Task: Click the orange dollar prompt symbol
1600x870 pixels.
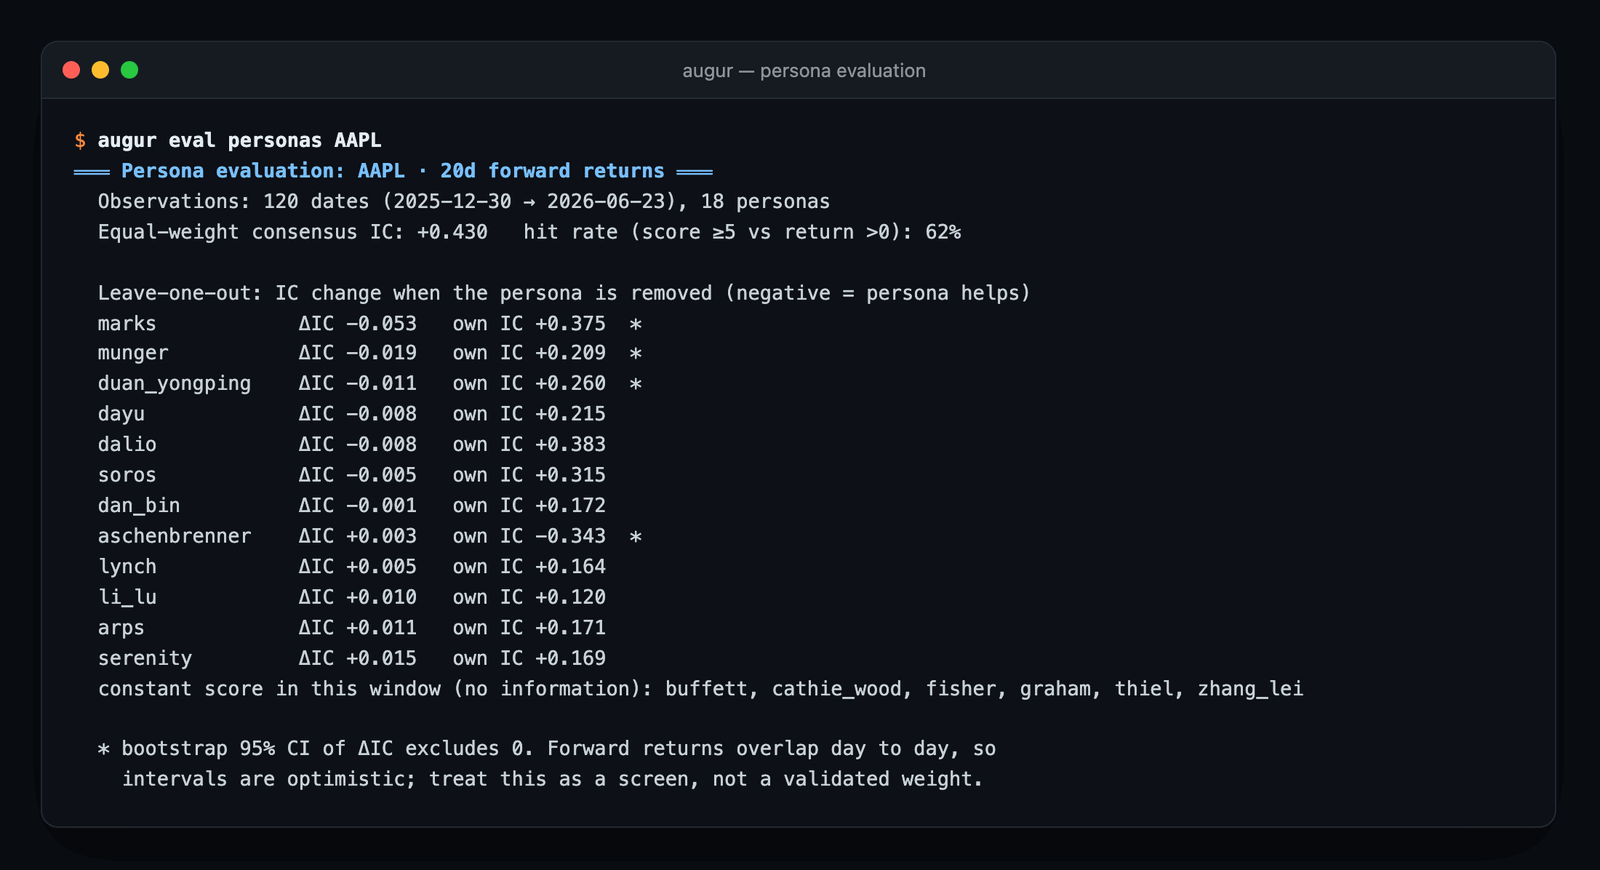Action: [80, 141]
